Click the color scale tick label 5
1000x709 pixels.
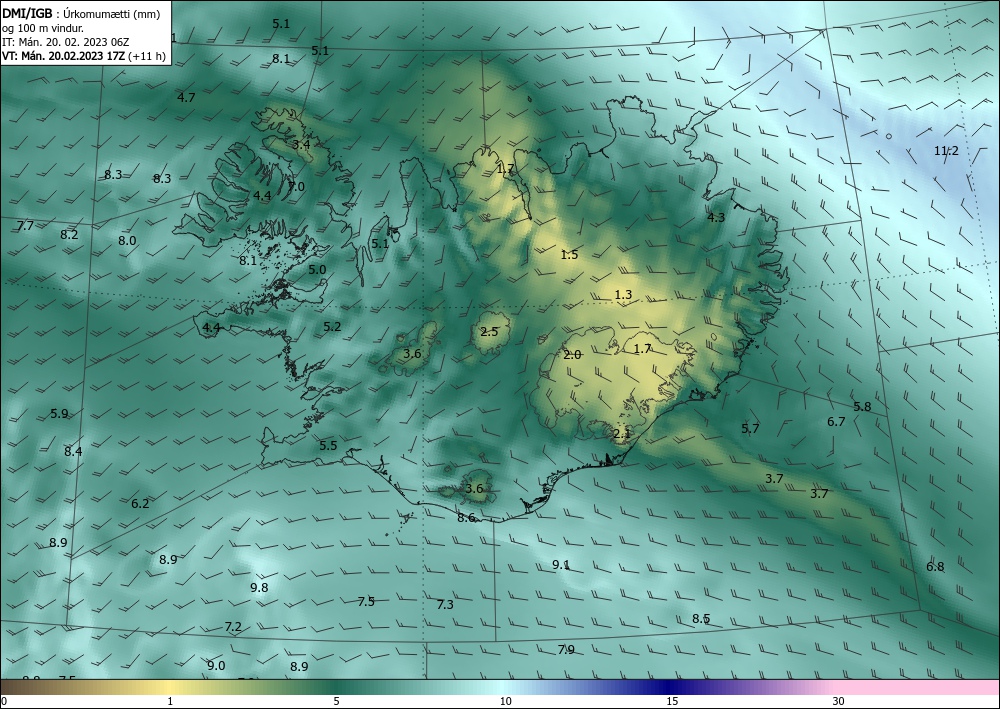336,701
